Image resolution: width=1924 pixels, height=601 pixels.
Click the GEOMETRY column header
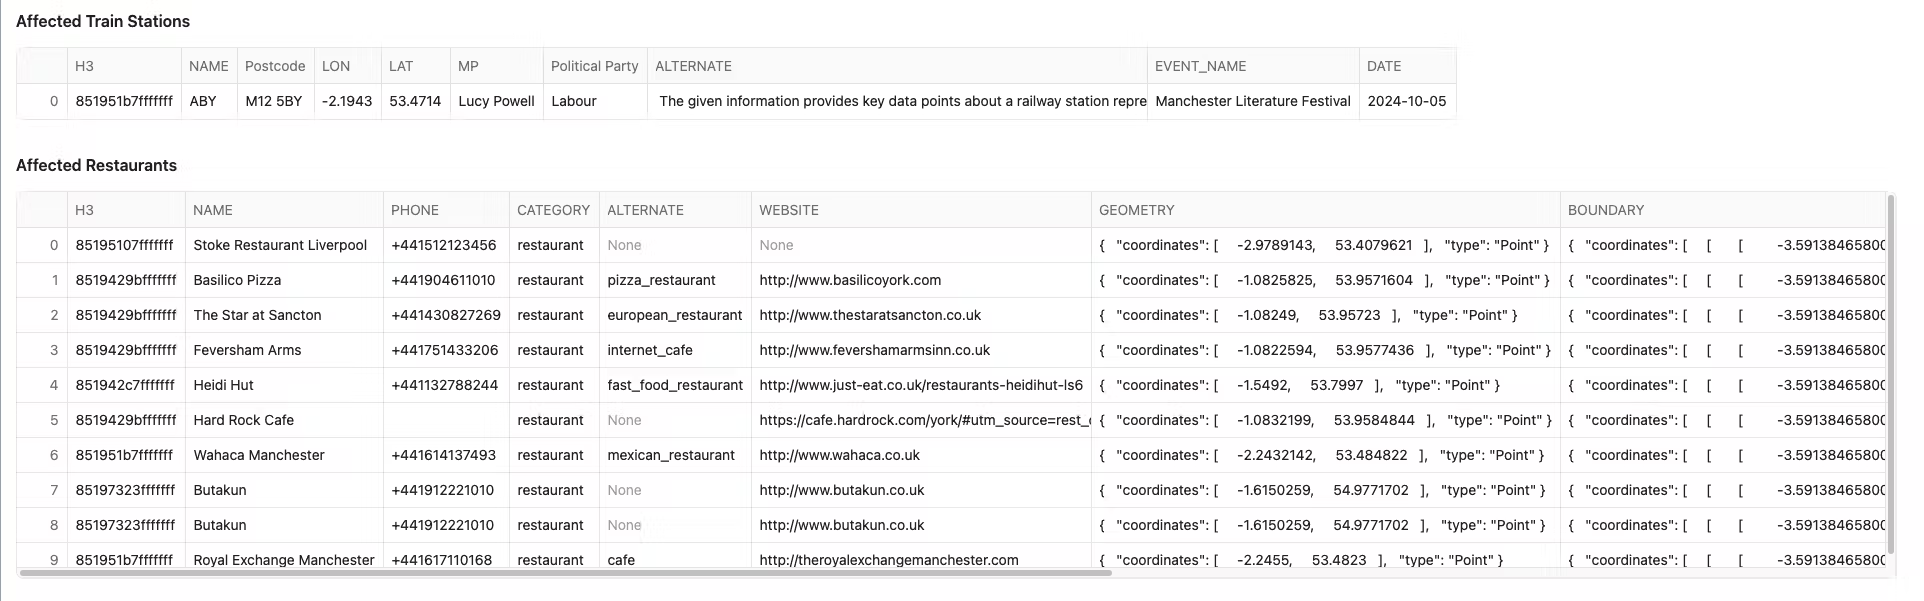(x=1136, y=210)
